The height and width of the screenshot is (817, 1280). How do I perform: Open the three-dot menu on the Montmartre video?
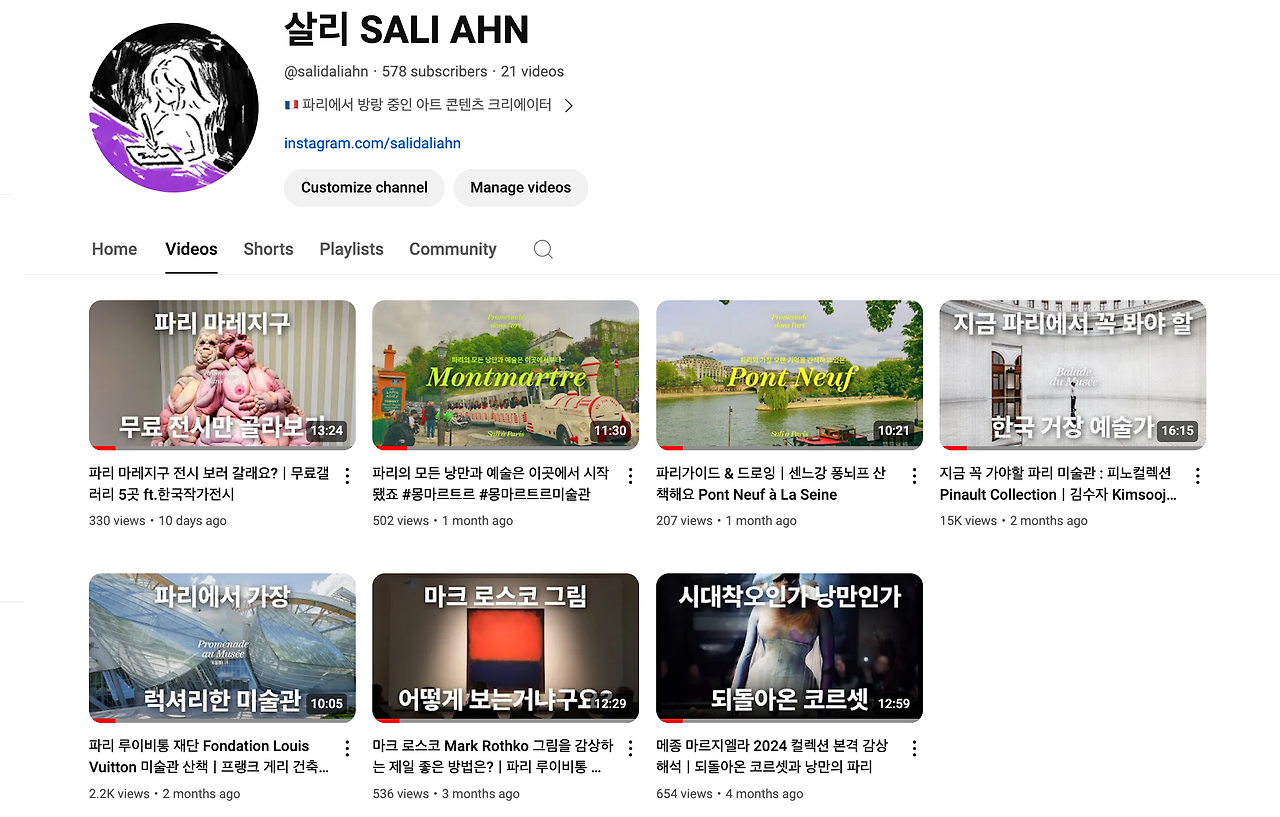630,475
